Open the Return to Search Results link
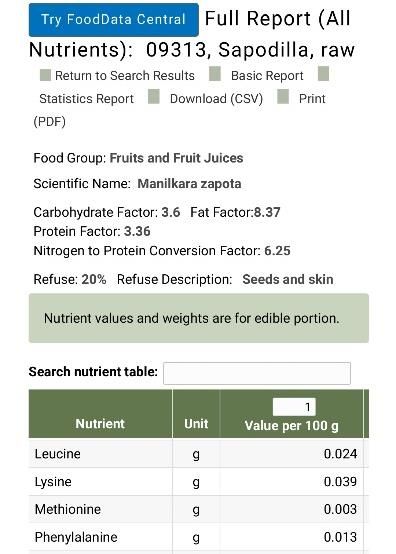Viewport: 396px width, 554px height. click(x=125, y=76)
